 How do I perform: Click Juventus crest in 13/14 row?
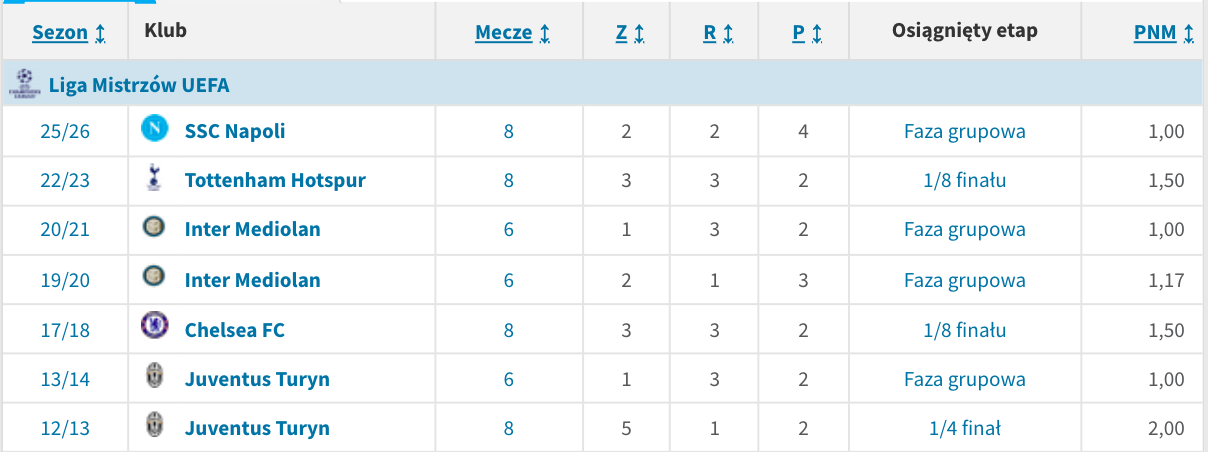pos(154,377)
